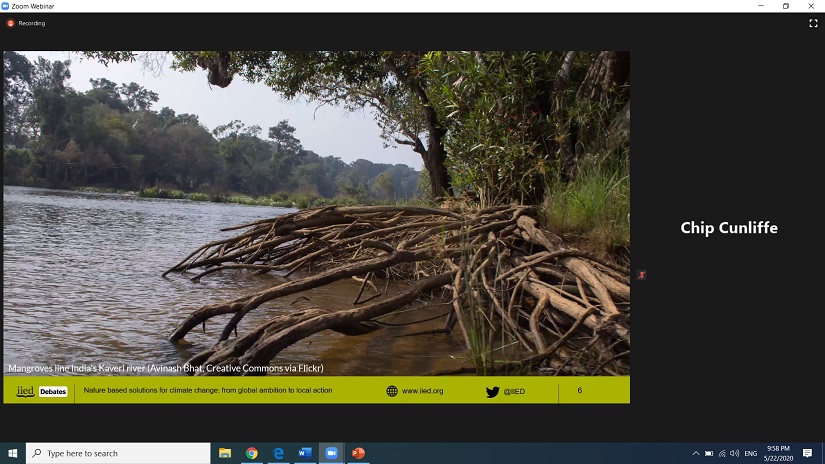Enter full screen using the top-right icon
Image resolution: width=825 pixels, height=464 pixels.
(813, 23)
